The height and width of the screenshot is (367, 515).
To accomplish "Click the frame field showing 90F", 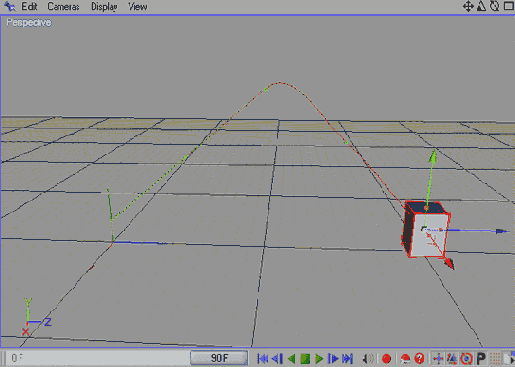I will [219, 358].
